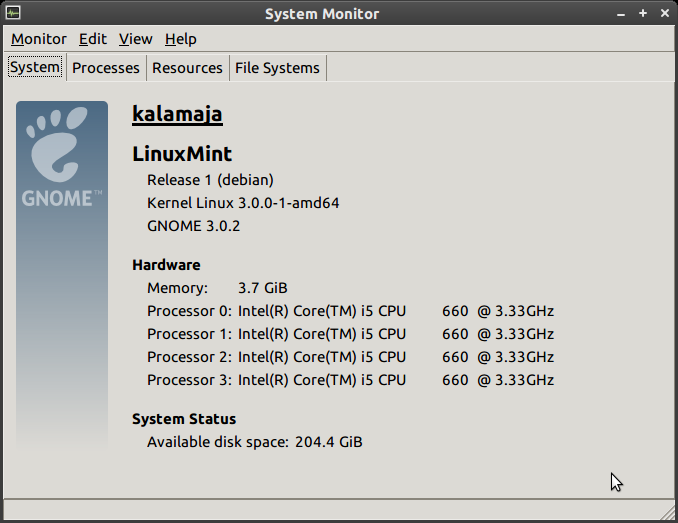Open the Edit menu
The width and height of the screenshot is (678, 523).
(93, 39)
